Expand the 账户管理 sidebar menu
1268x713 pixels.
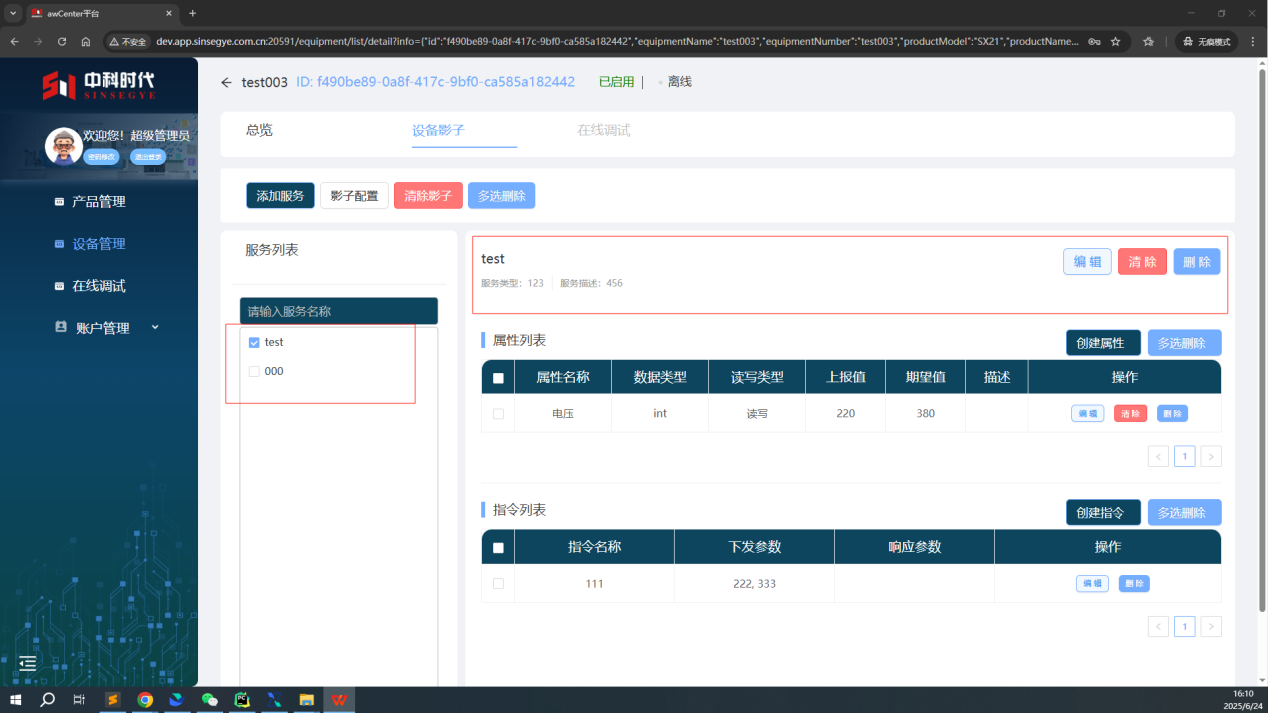[103, 328]
